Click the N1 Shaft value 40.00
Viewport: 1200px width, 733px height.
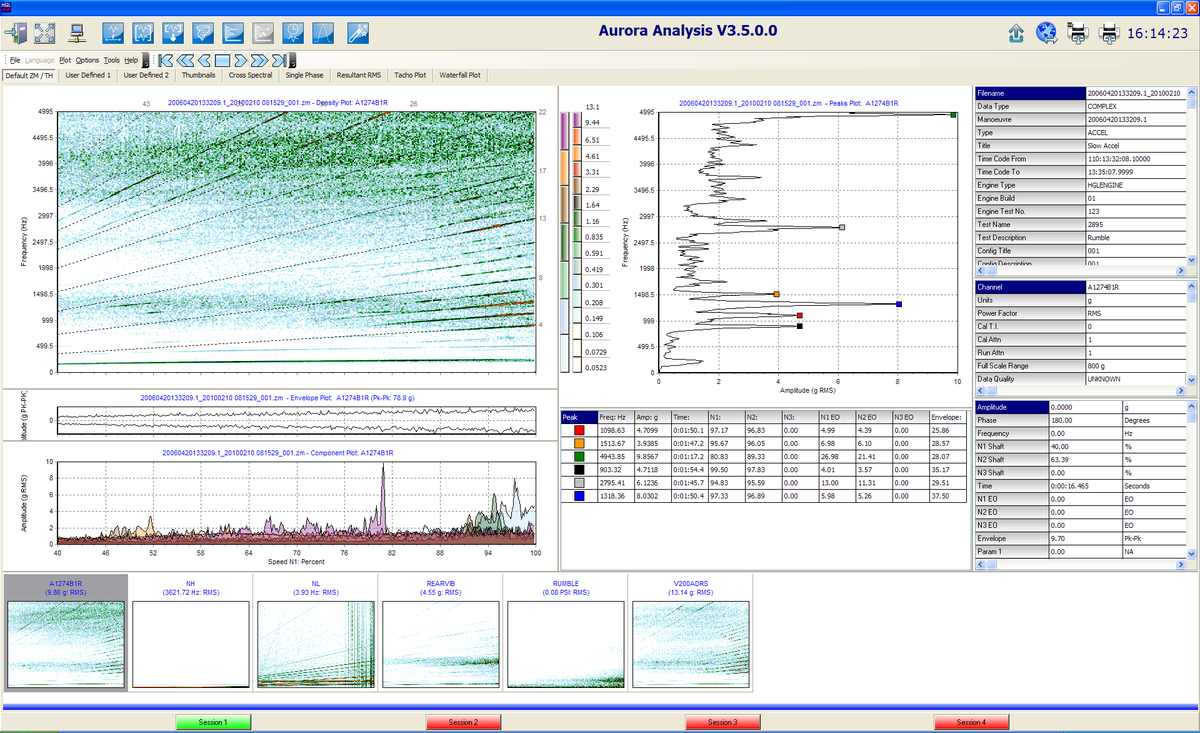(x=1084, y=446)
